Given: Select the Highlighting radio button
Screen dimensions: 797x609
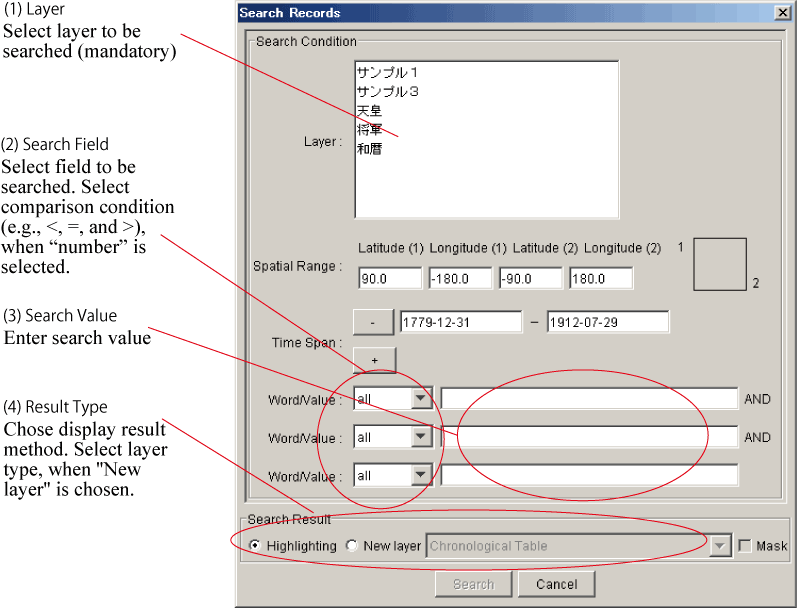Looking at the screenshot, I should point(255,545).
